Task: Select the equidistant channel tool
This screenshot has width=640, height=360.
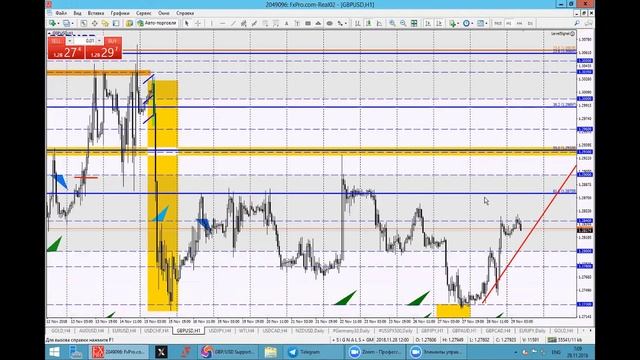Action: [244, 23]
